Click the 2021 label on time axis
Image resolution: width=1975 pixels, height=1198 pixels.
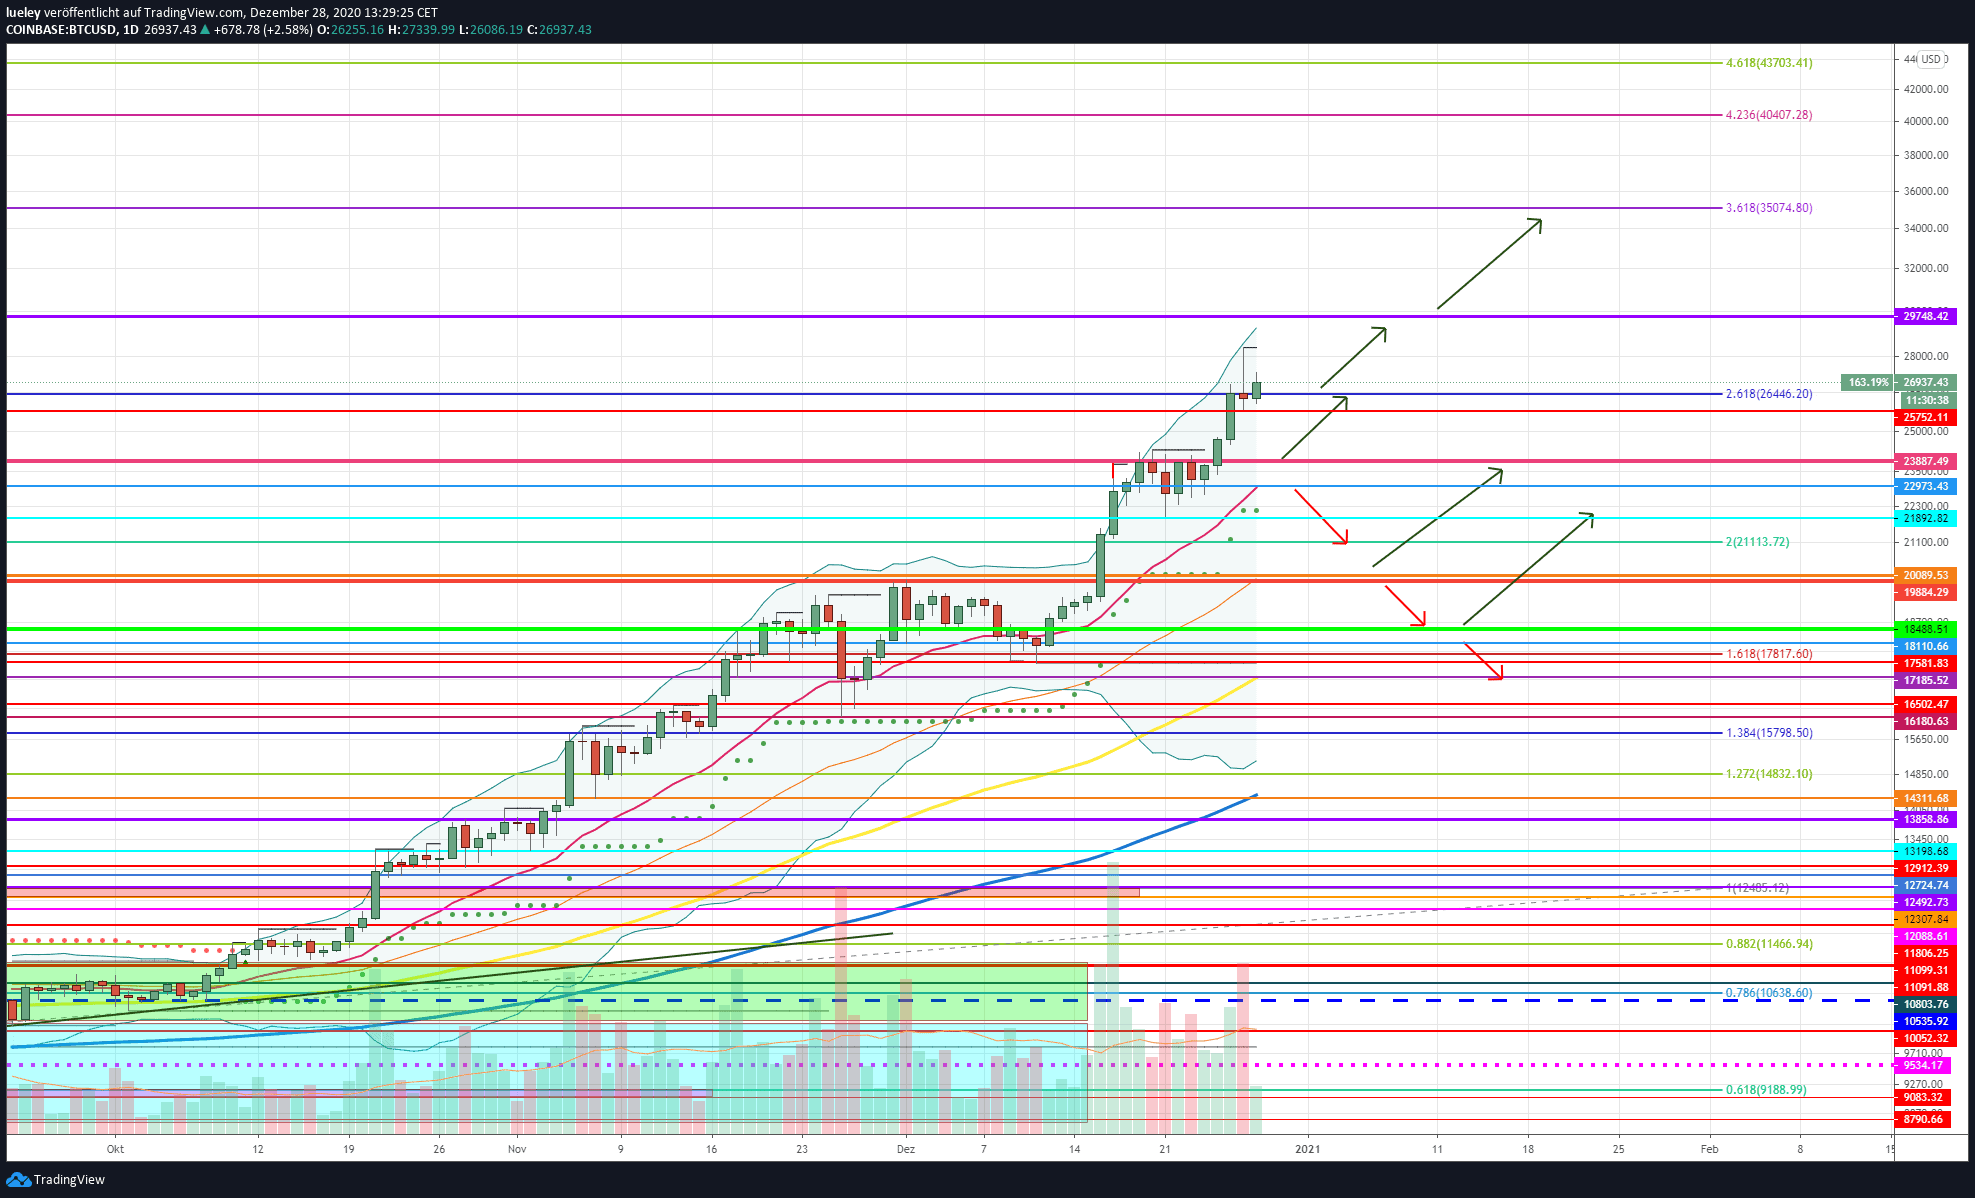coord(1307,1149)
